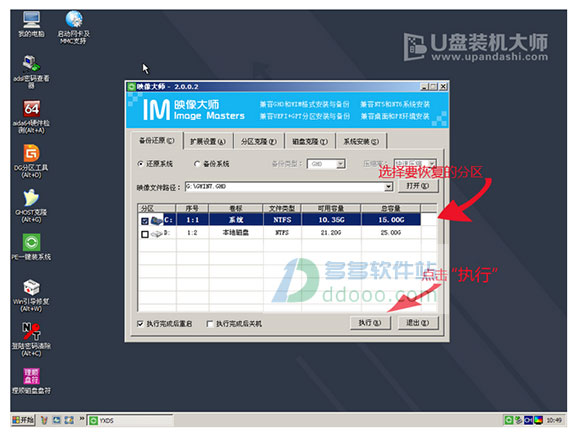Screen dimensions: 580x440
Task: Click the 系统 volume label cell in C: row
Action: point(236,220)
